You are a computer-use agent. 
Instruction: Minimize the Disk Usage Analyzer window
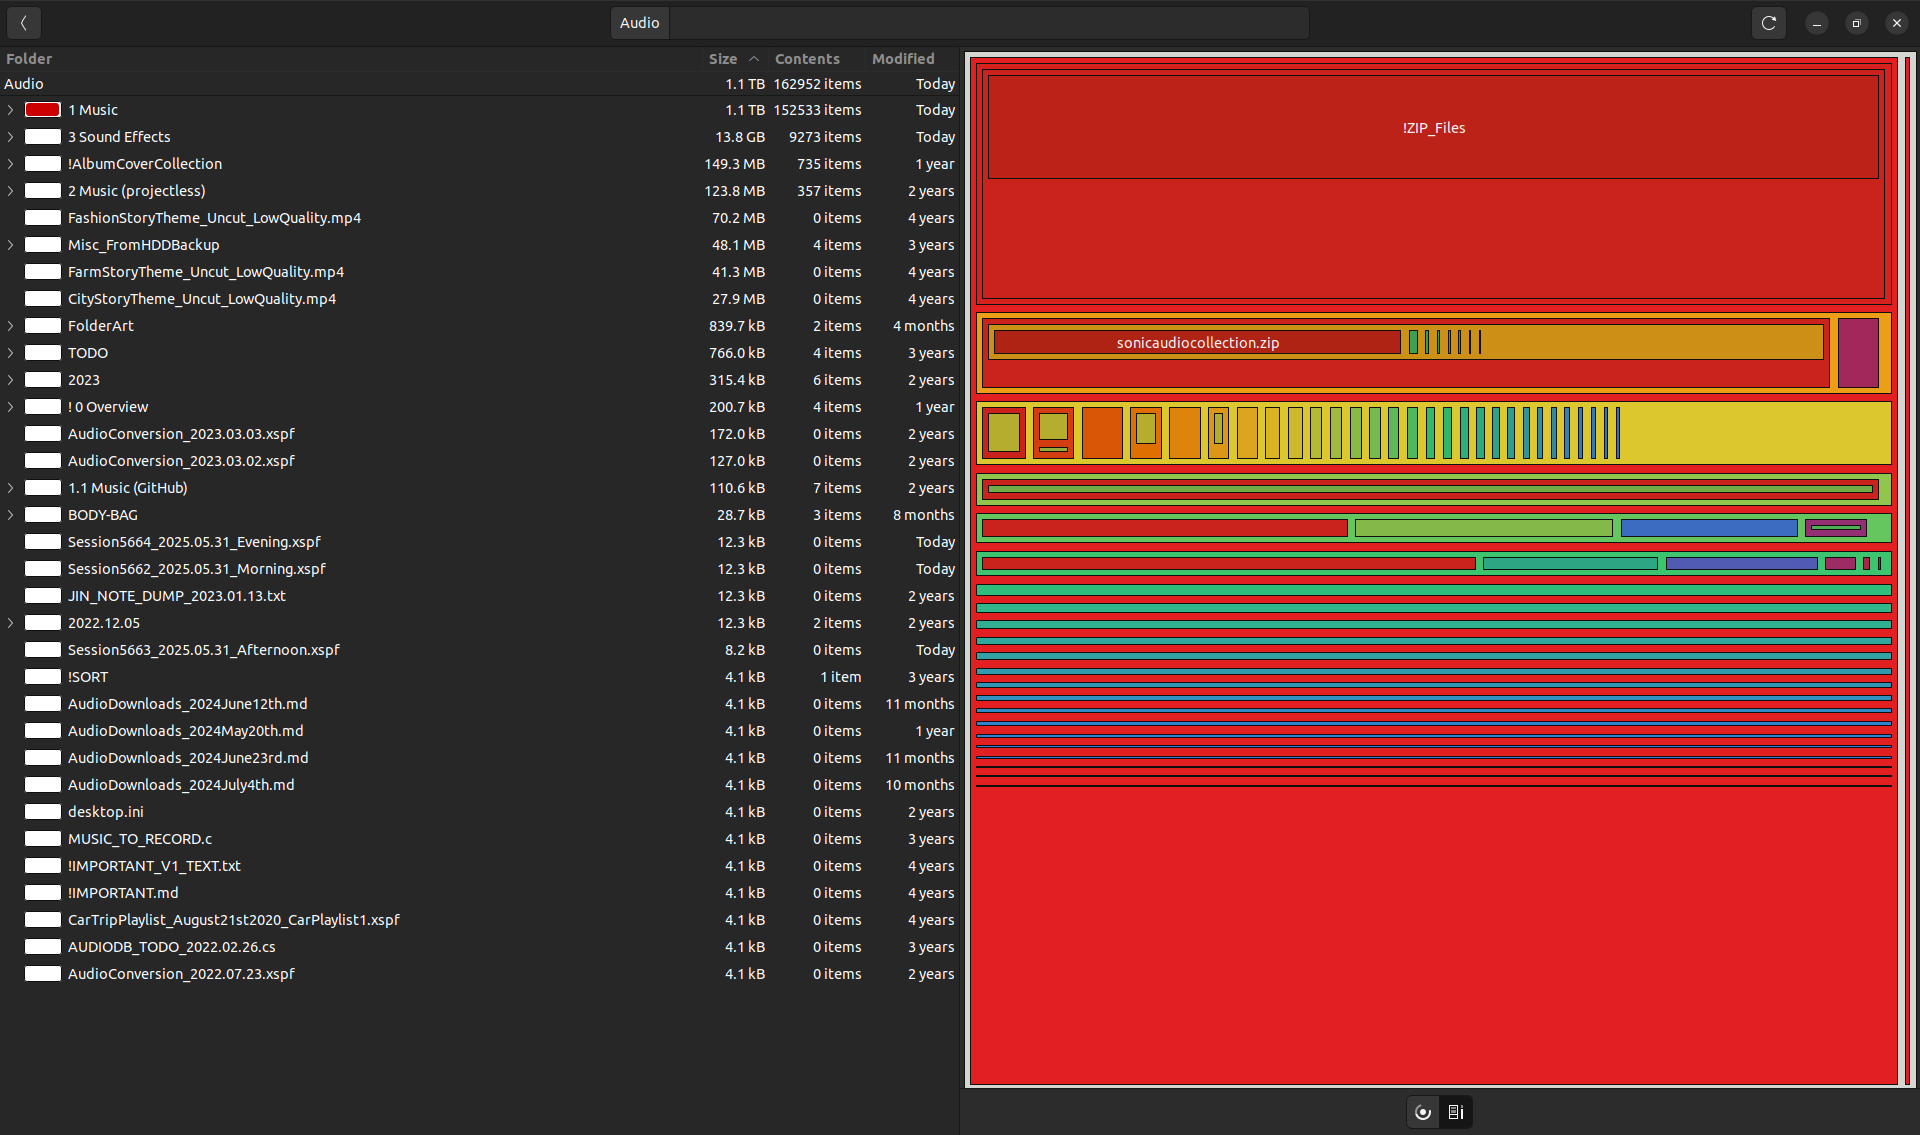tap(1817, 23)
